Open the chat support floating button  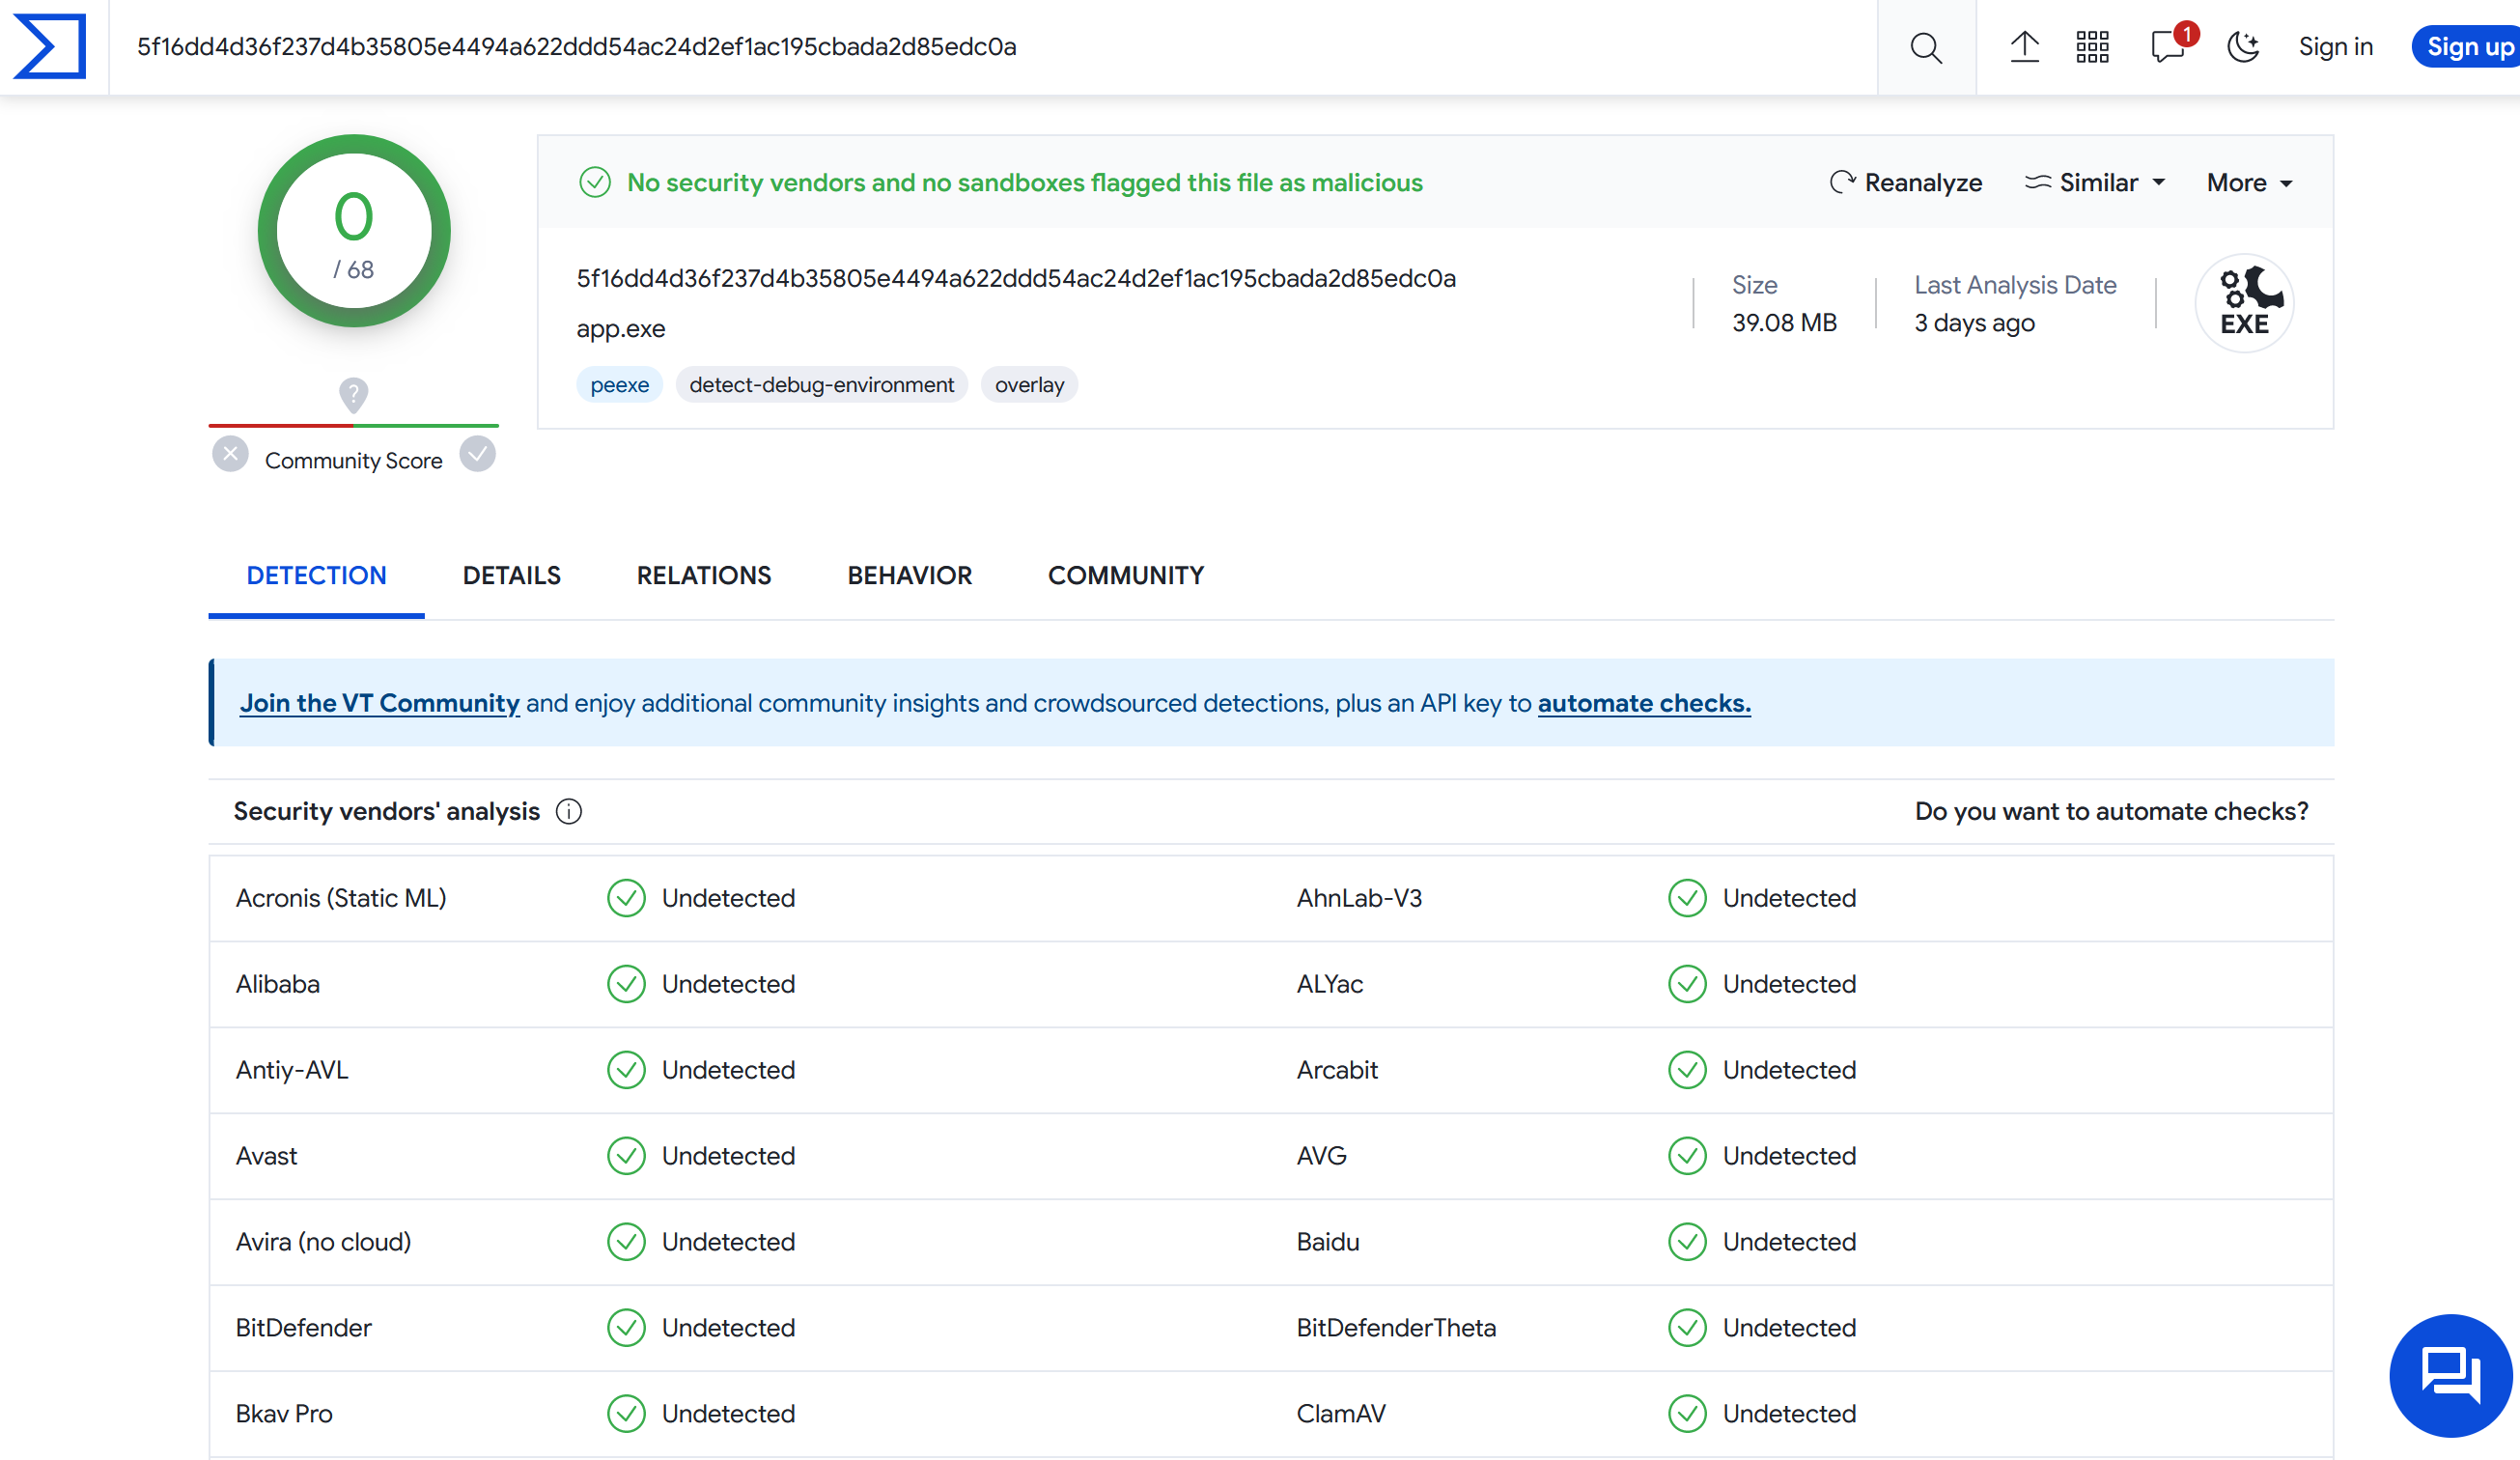2450,1376
